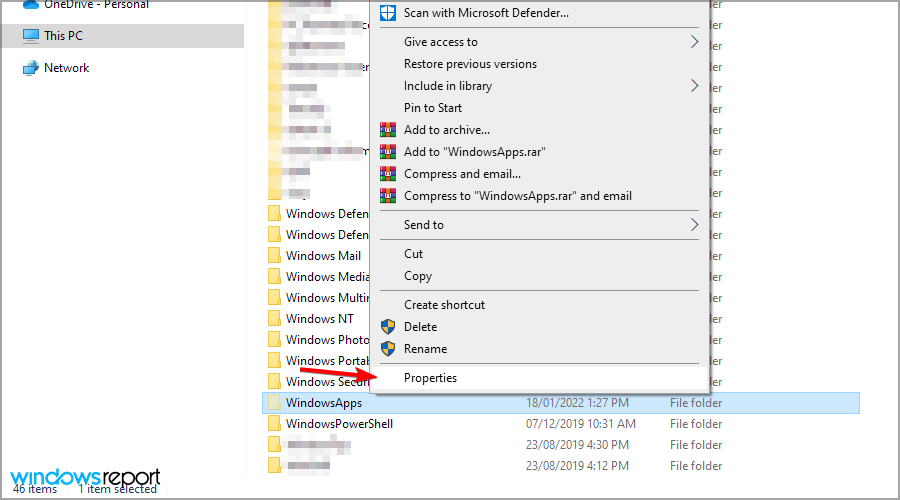Choose Add to "WindowsApps.rar"

point(475,152)
